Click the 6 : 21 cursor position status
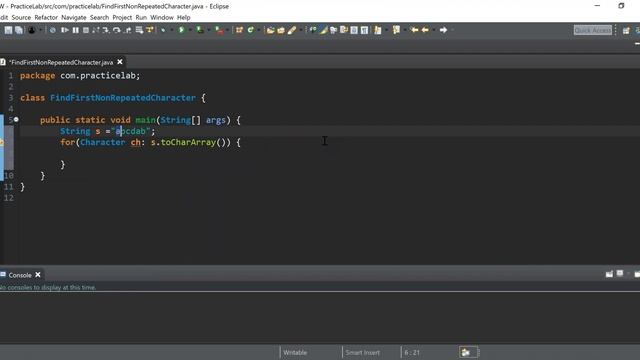This screenshot has width=640, height=360. pos(412,352)
